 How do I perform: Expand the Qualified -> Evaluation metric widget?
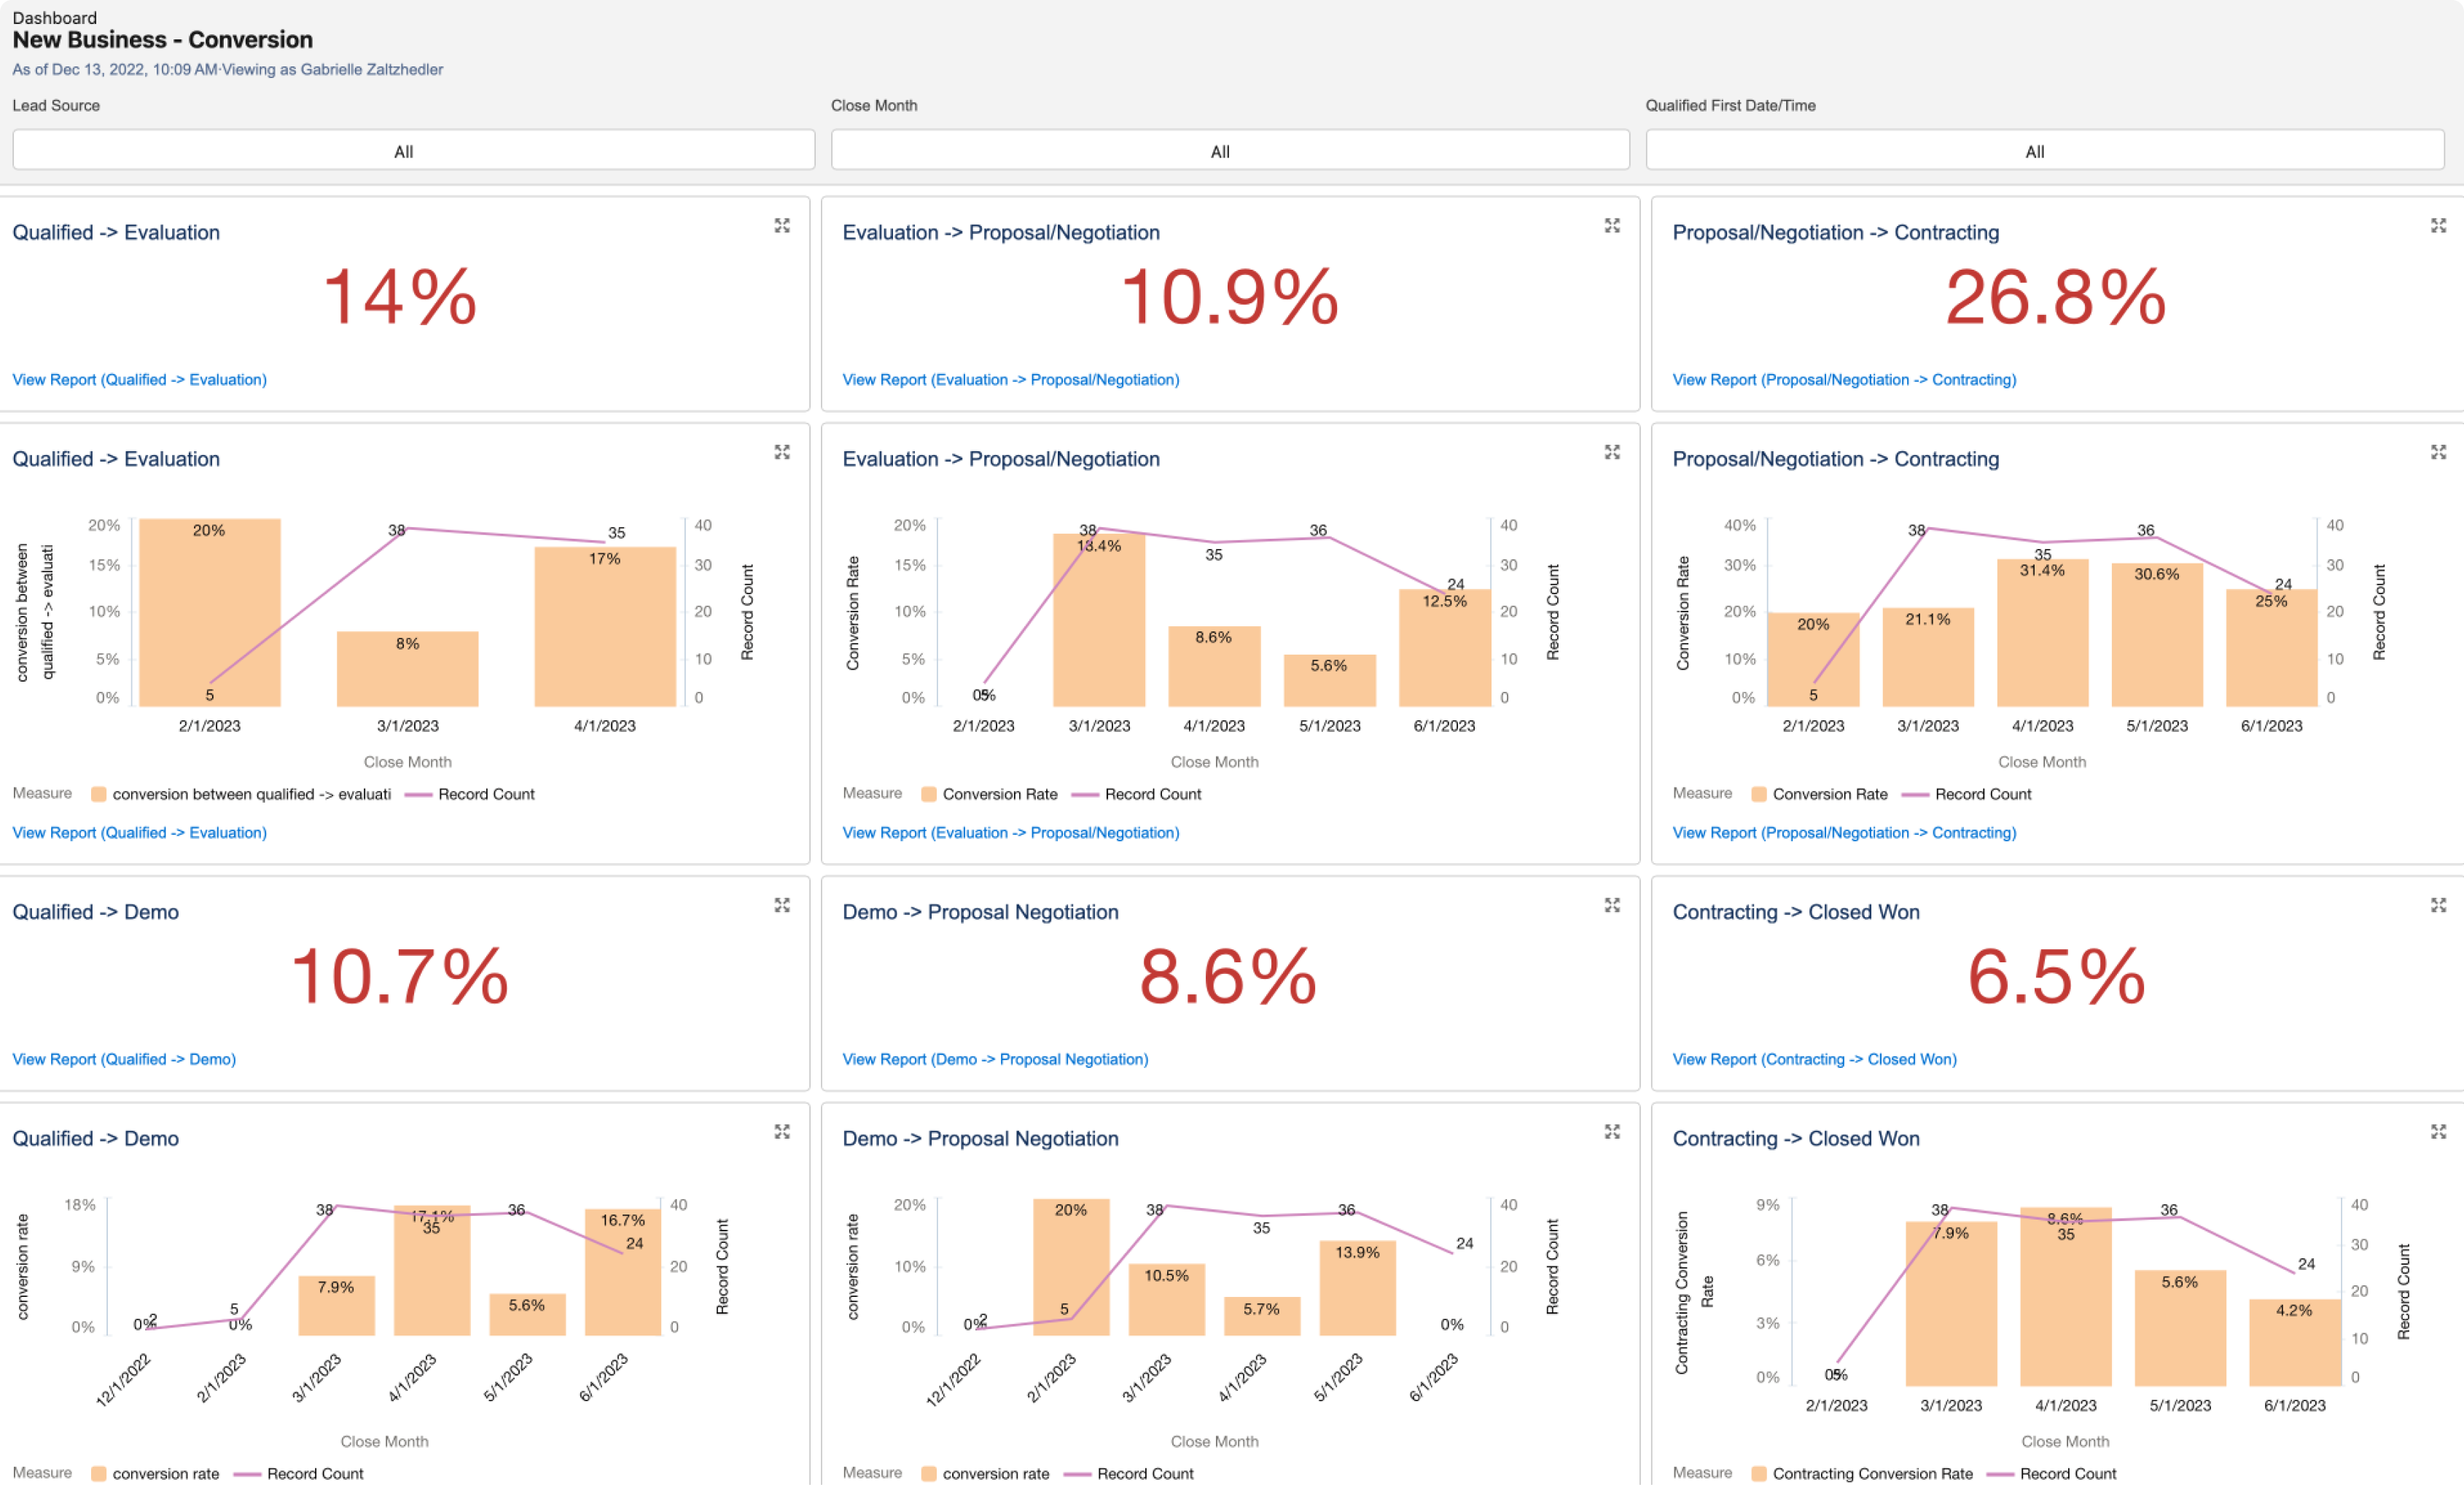[782, 226]
